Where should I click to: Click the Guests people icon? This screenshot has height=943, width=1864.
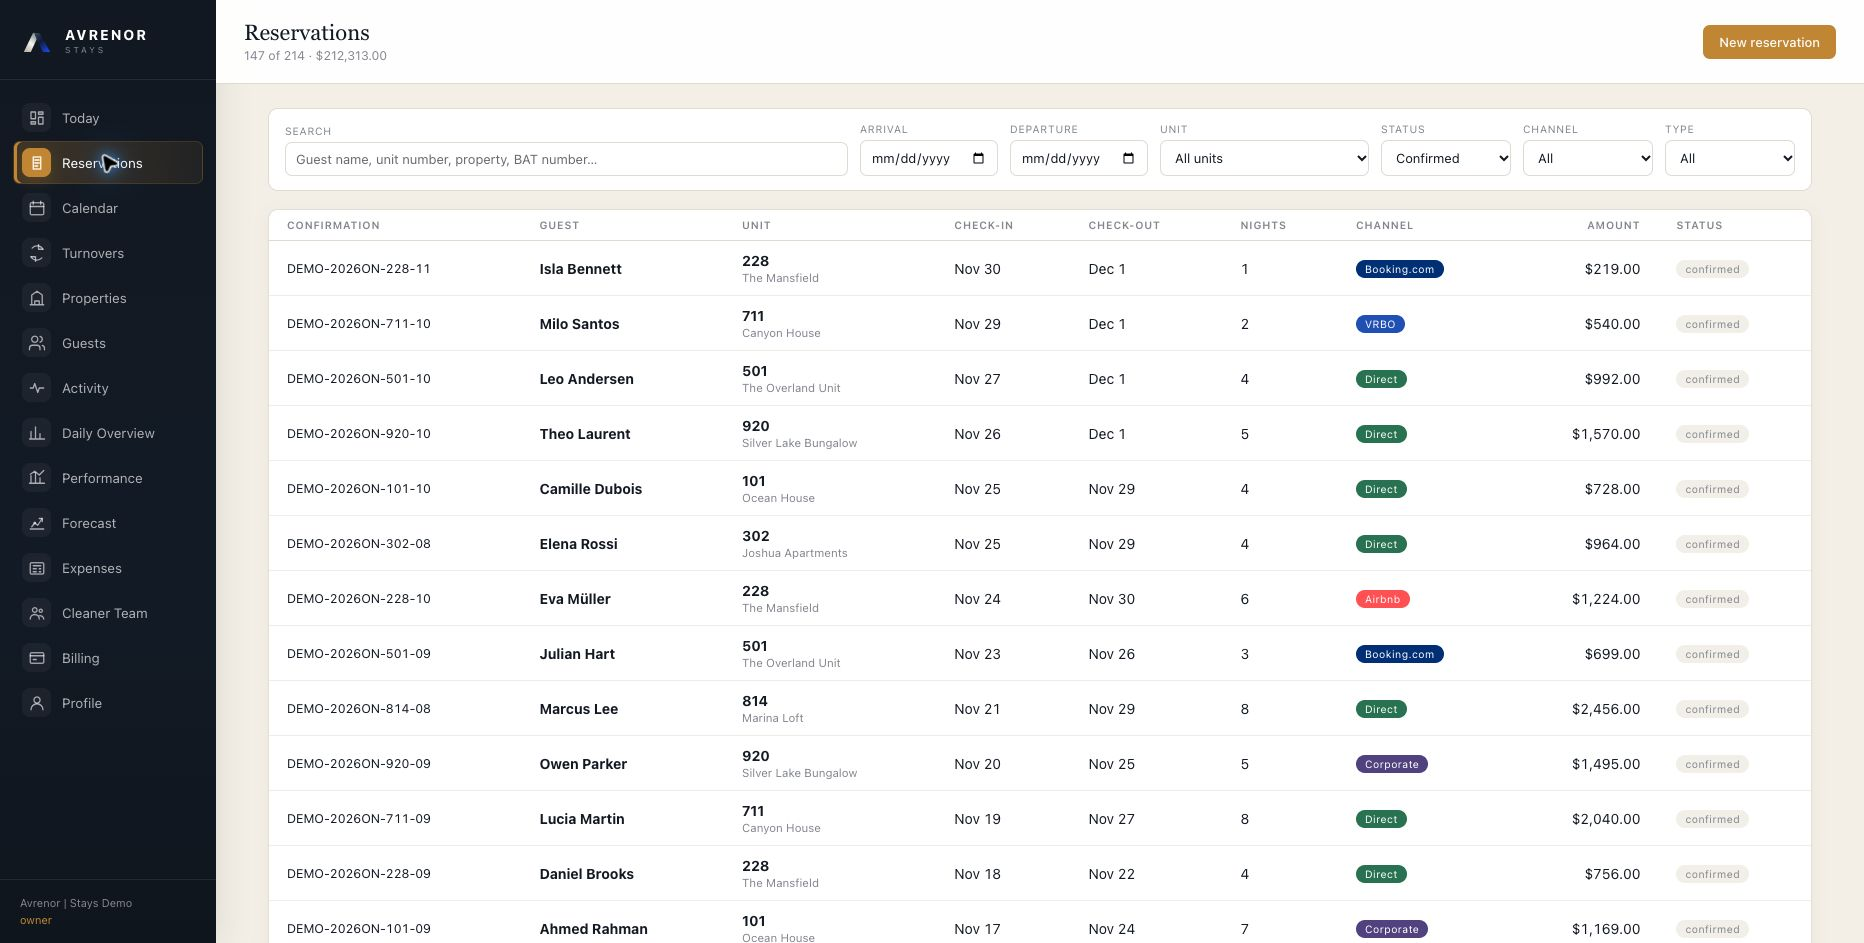coord(37,343)
